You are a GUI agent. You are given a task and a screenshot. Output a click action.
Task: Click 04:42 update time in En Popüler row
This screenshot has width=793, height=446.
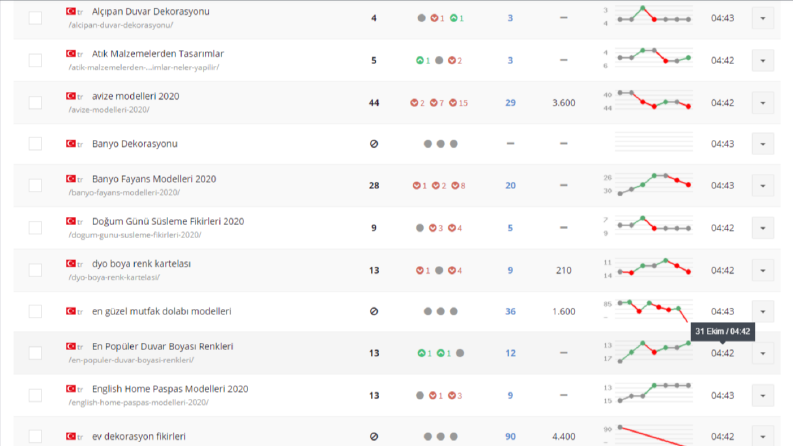[x=722, y=353]
